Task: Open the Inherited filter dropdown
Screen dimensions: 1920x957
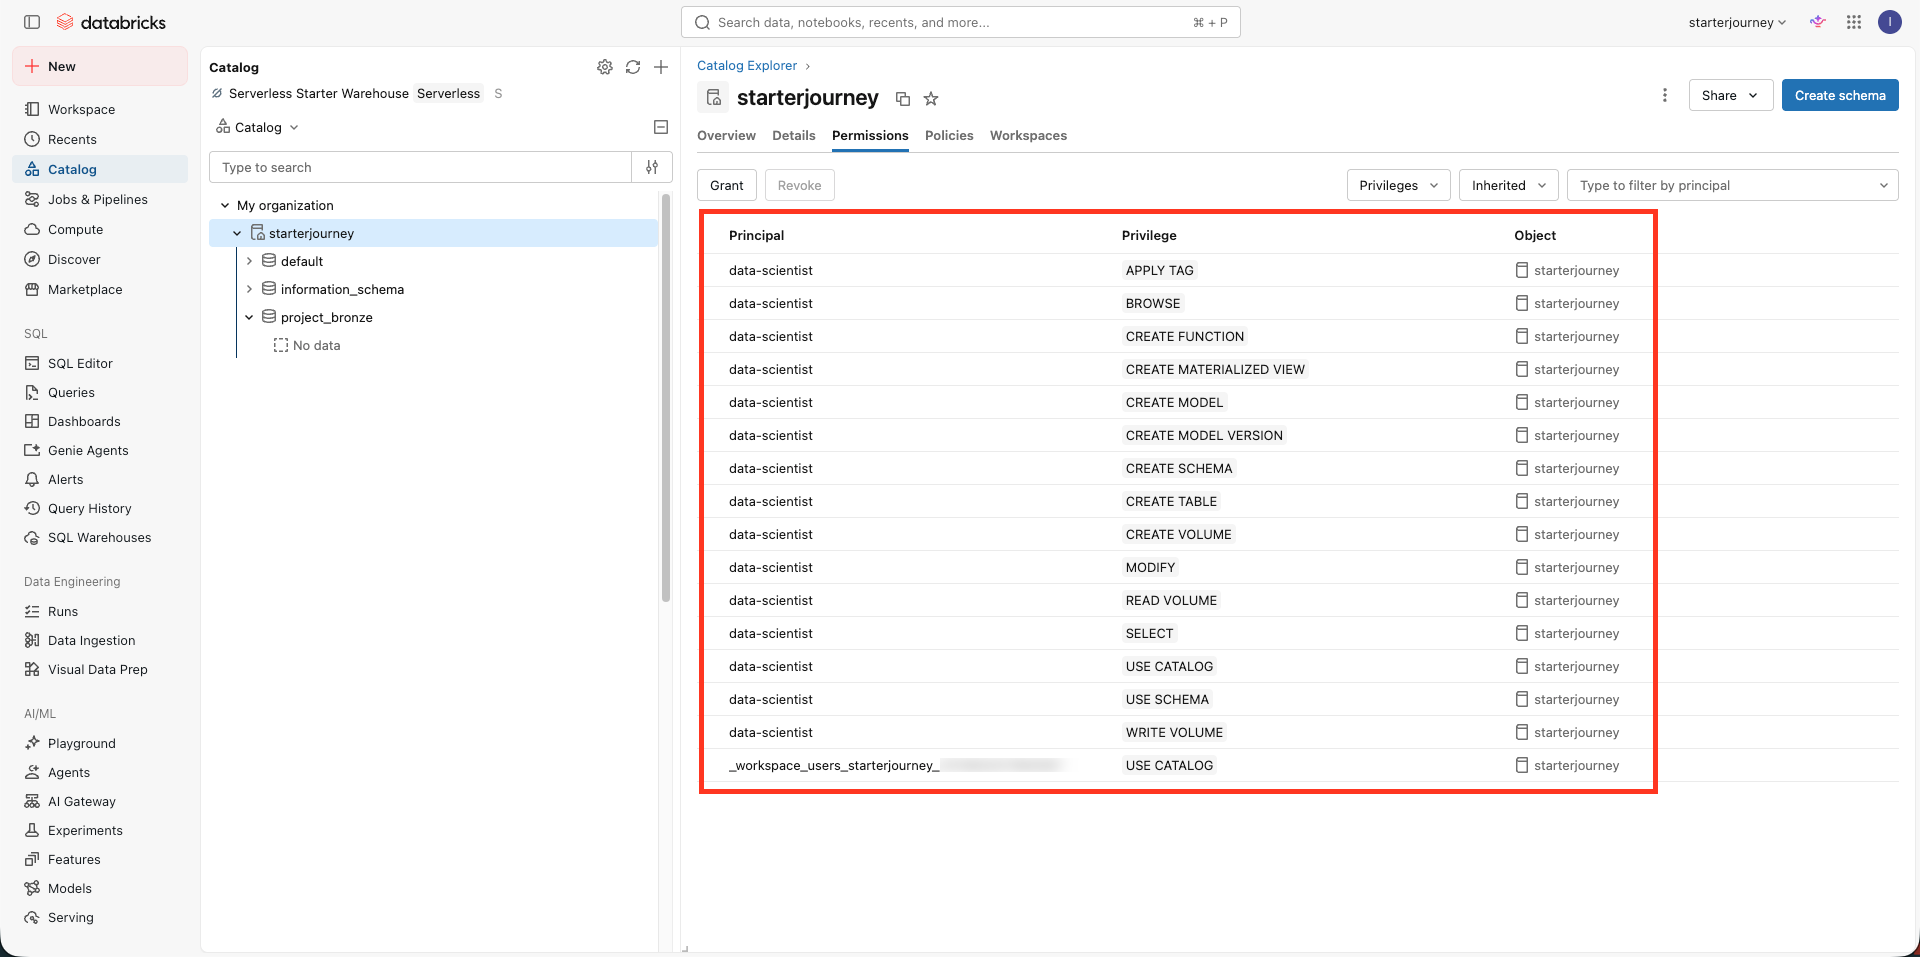Action: click(x=1509, y=185)
